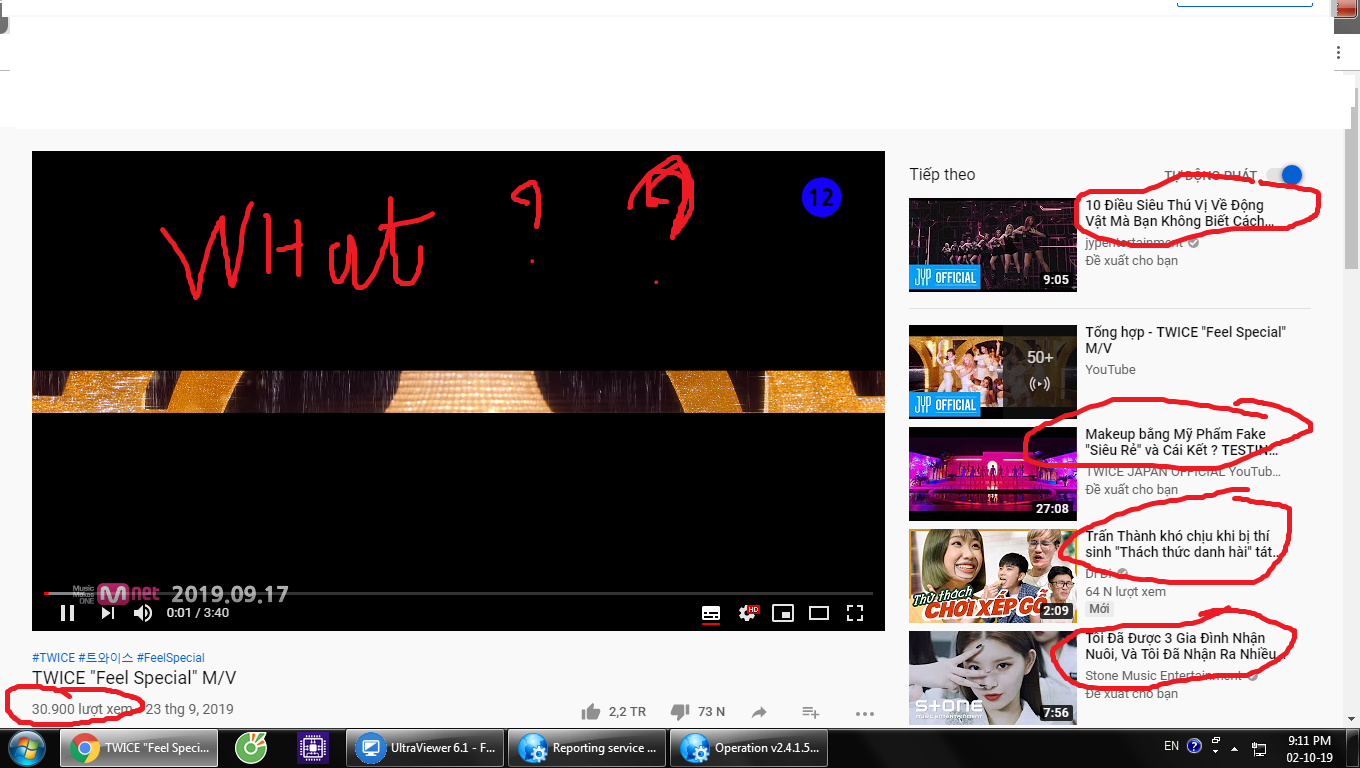Click the 'Stone Music Entertainment' channel name
Viewport: 1360px width, 768px height.
1163,676
